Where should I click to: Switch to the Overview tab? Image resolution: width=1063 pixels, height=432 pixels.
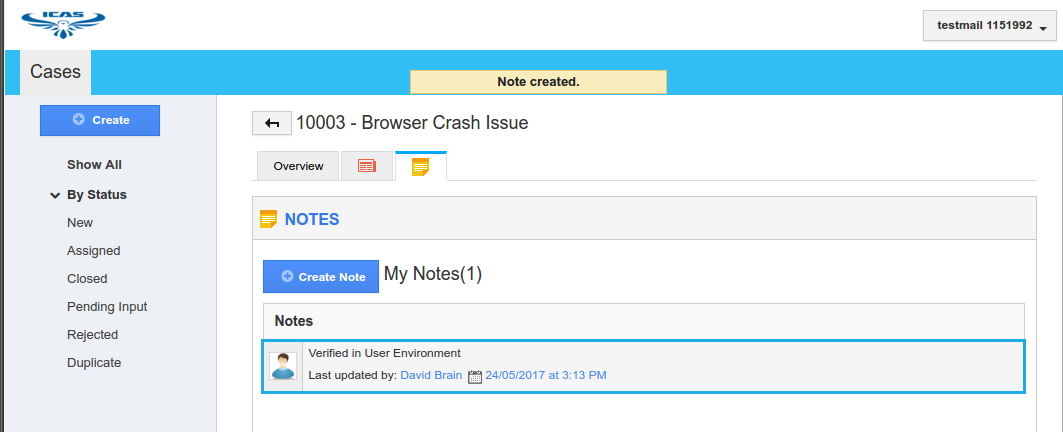click(298, 166)
